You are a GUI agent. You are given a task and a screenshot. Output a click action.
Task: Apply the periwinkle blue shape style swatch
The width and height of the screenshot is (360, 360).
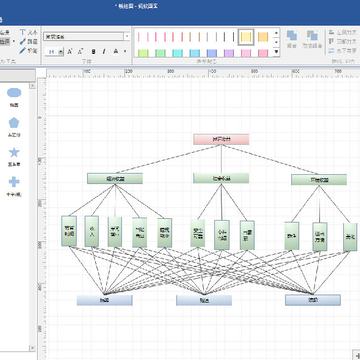(x=212, y=53)
